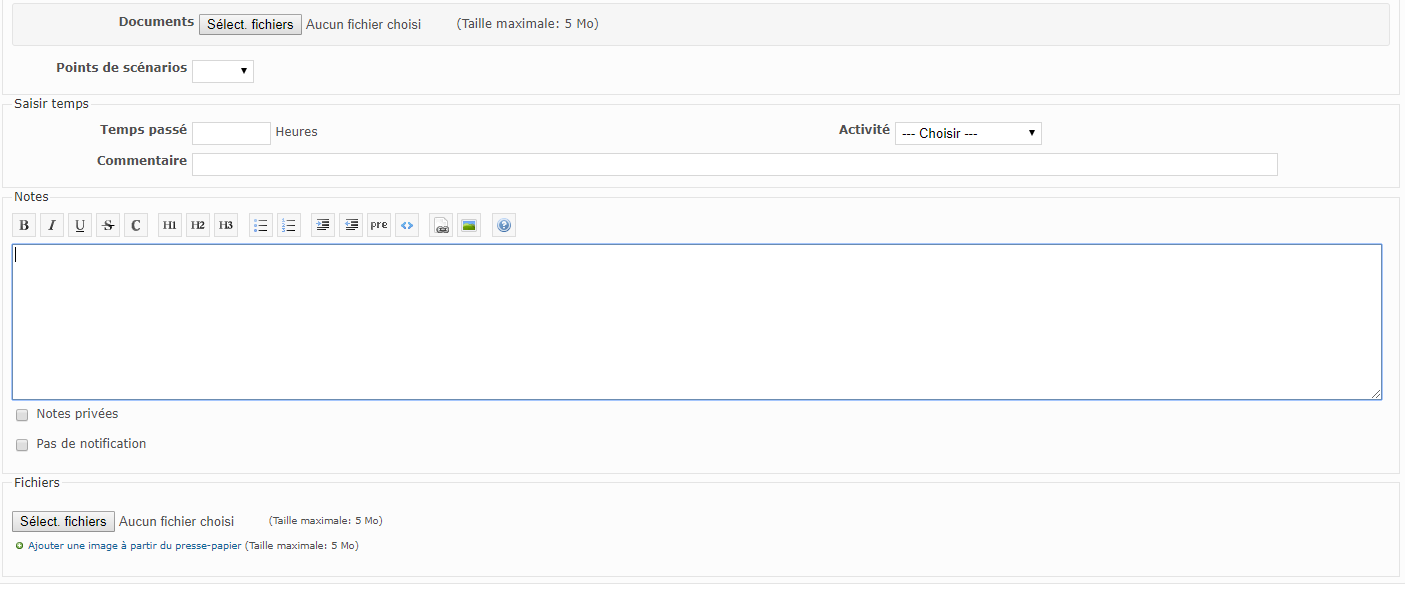Check the Pas de notification option

(x=22, y=445)
